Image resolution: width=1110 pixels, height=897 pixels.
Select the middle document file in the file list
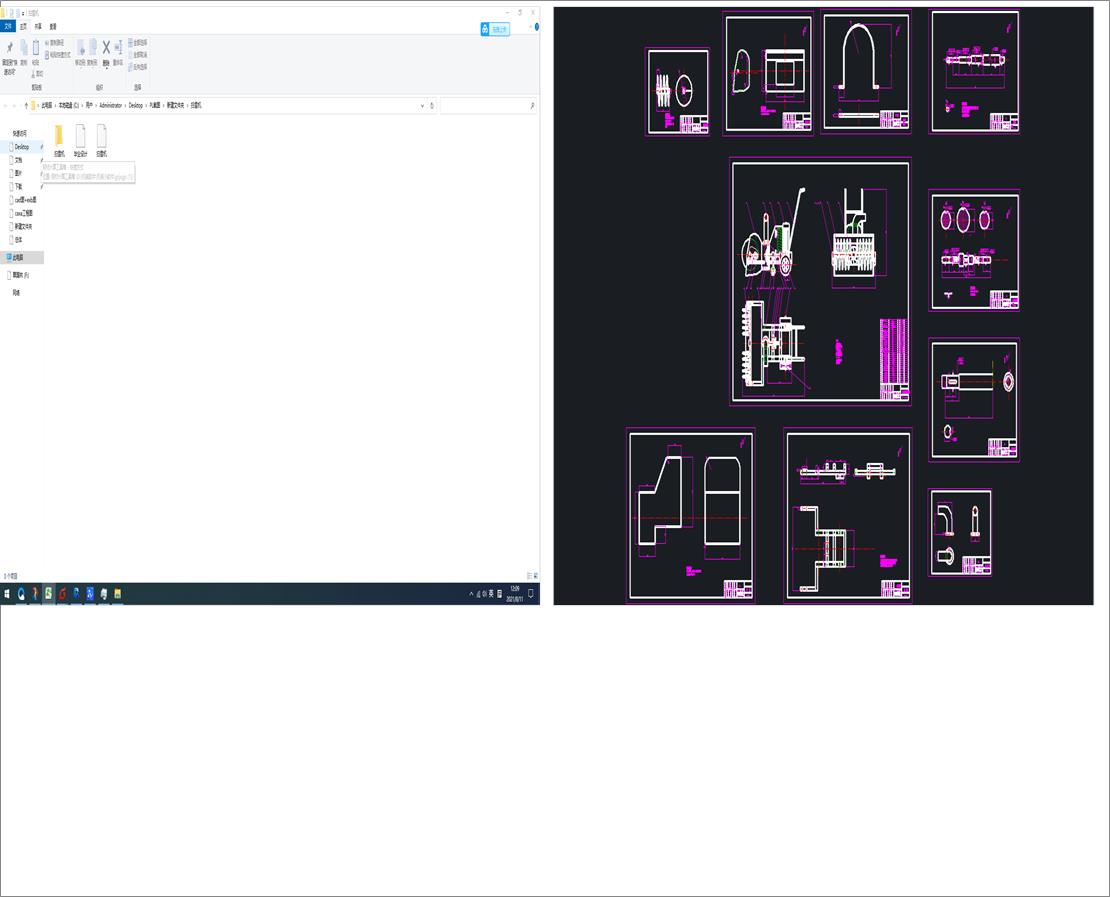coord(81,140)
